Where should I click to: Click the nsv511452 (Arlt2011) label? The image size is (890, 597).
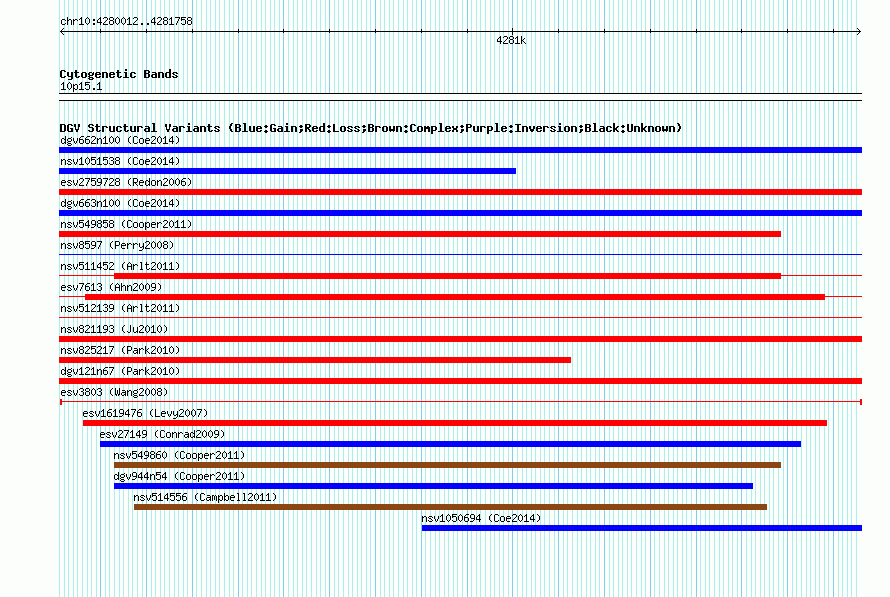tap(120, 266)
